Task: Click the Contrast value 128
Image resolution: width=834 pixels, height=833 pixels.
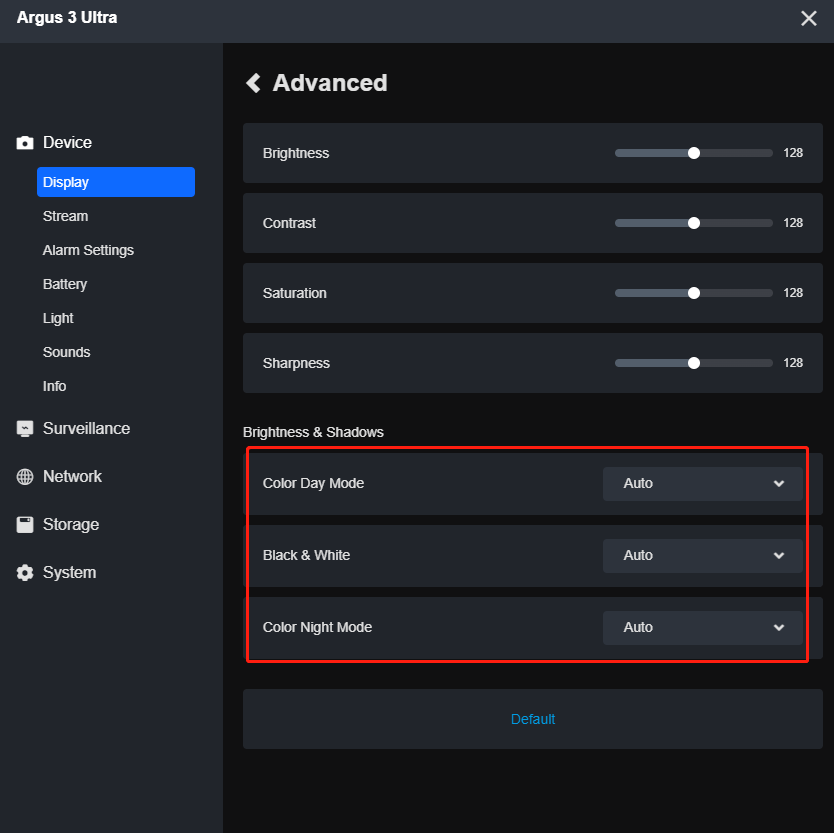Action: pyautogui.click(x=793, y=223)
